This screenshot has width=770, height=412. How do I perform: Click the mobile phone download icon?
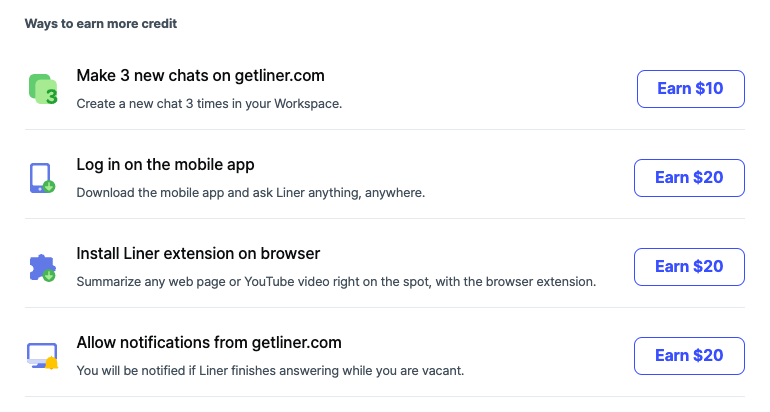[x=41, y=178]
